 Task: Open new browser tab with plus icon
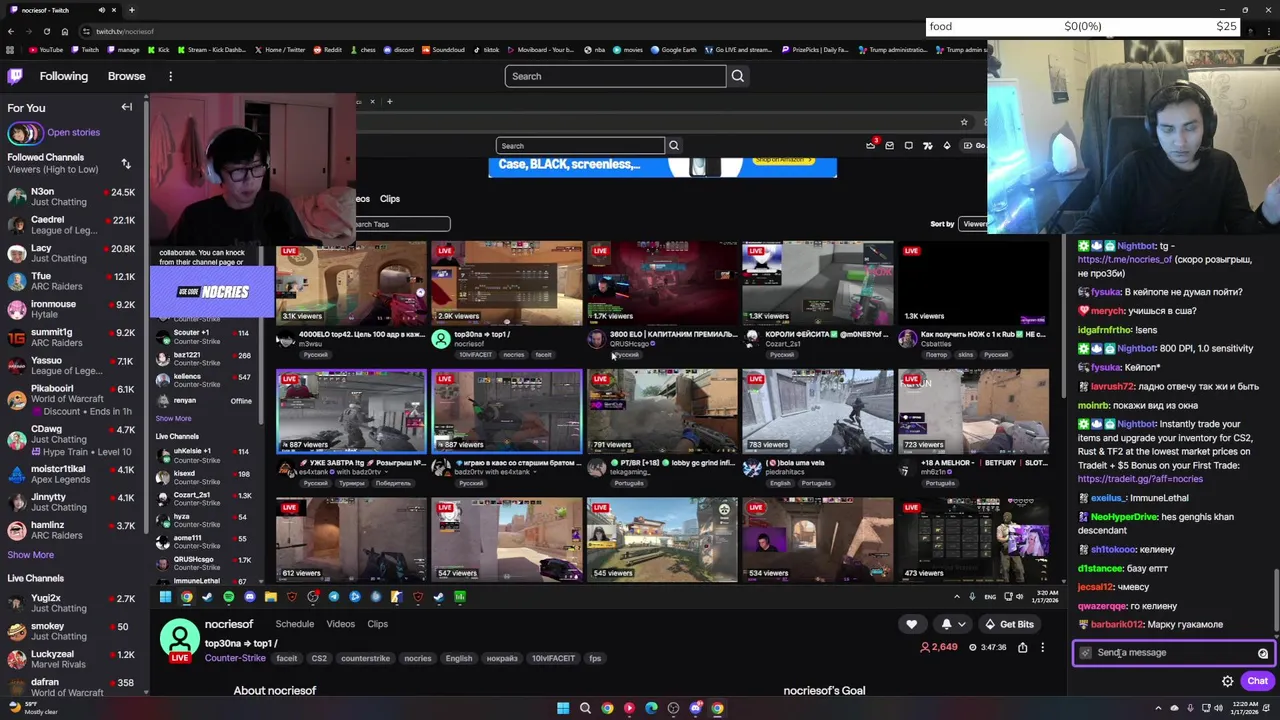pos(131,10)
